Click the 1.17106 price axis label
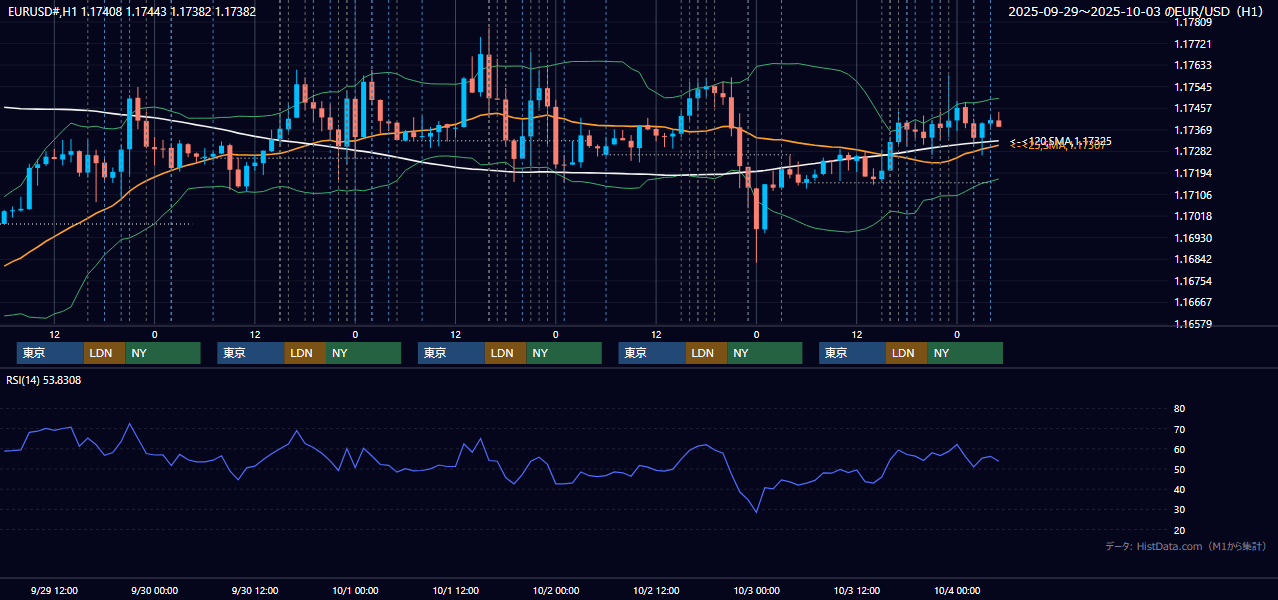 coord(1192,195)
